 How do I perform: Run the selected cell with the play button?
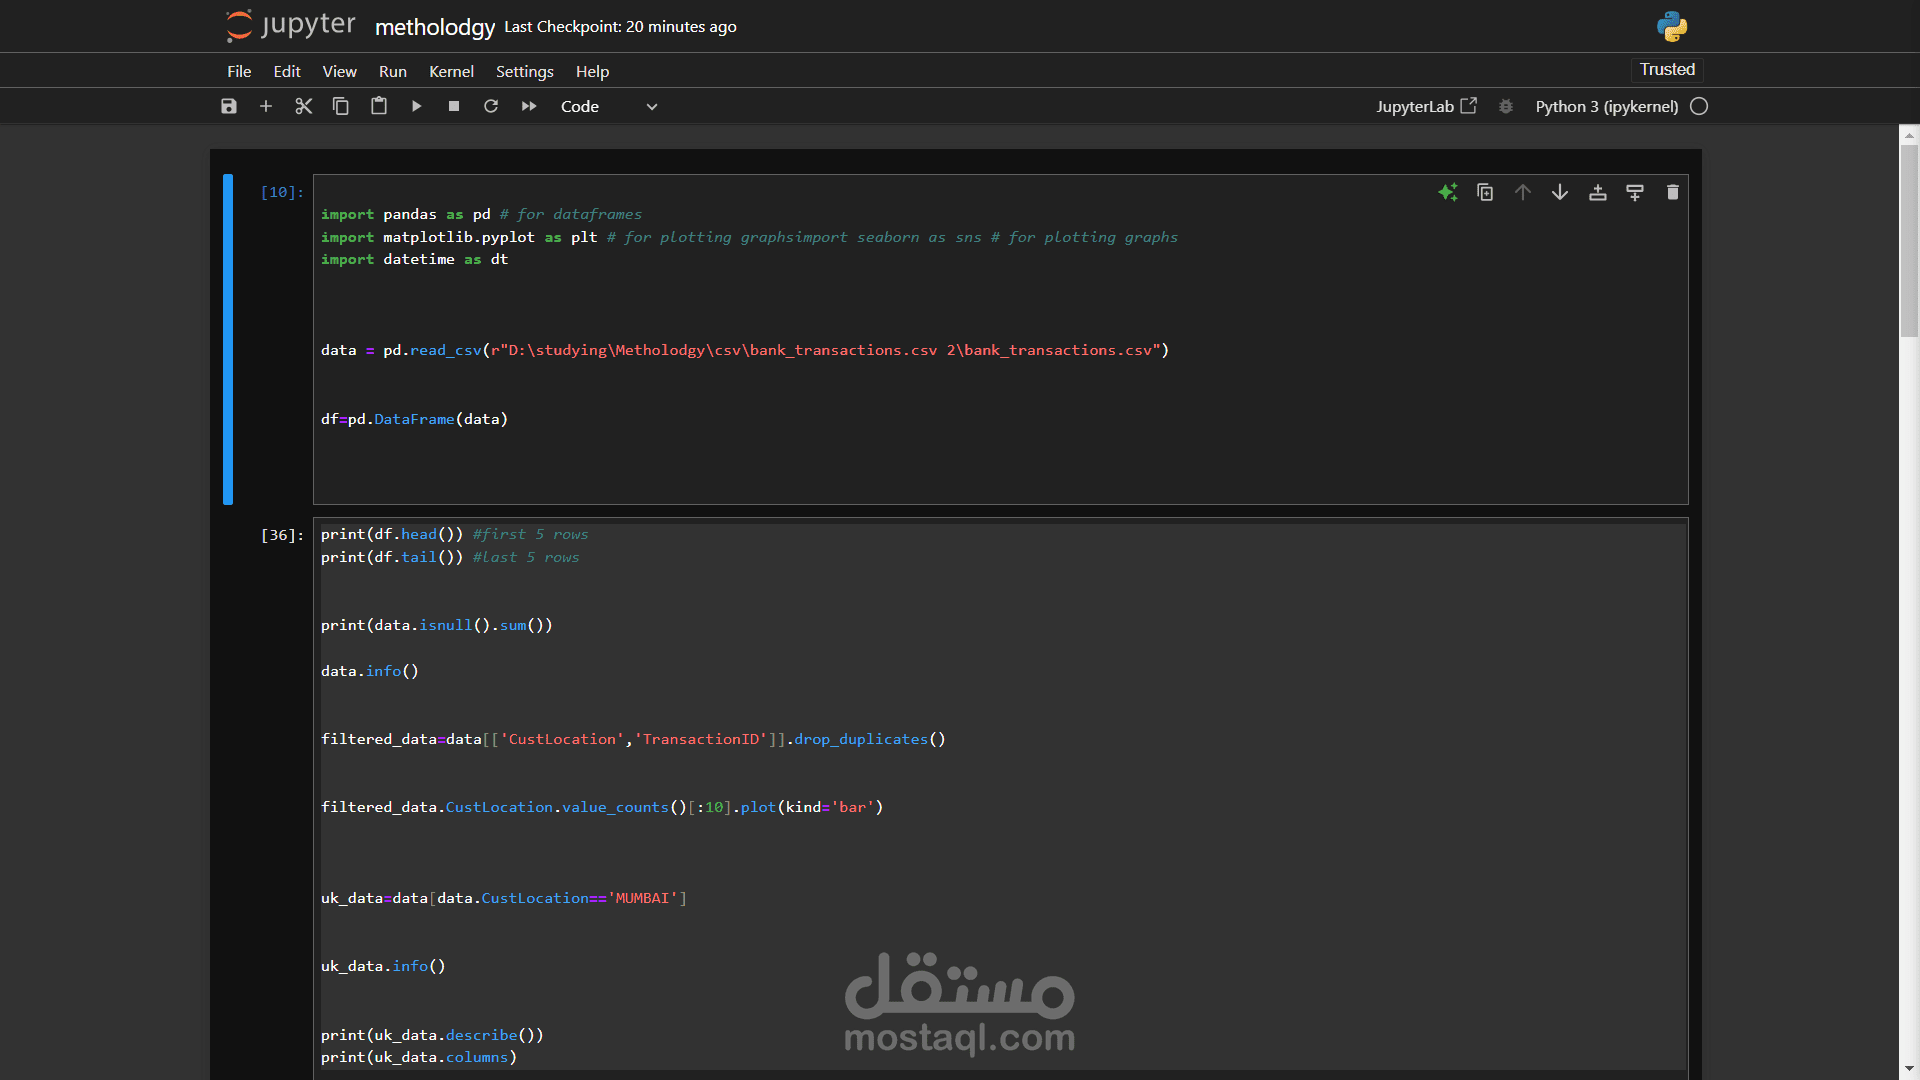(417, 106)
